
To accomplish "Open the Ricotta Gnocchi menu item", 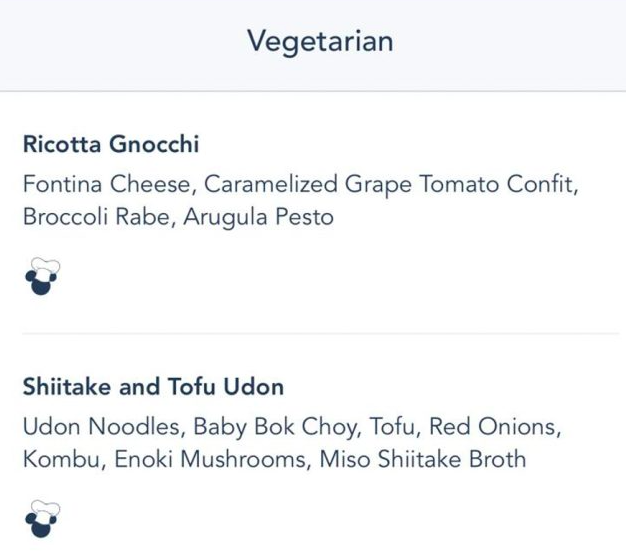I will (111, 144).
